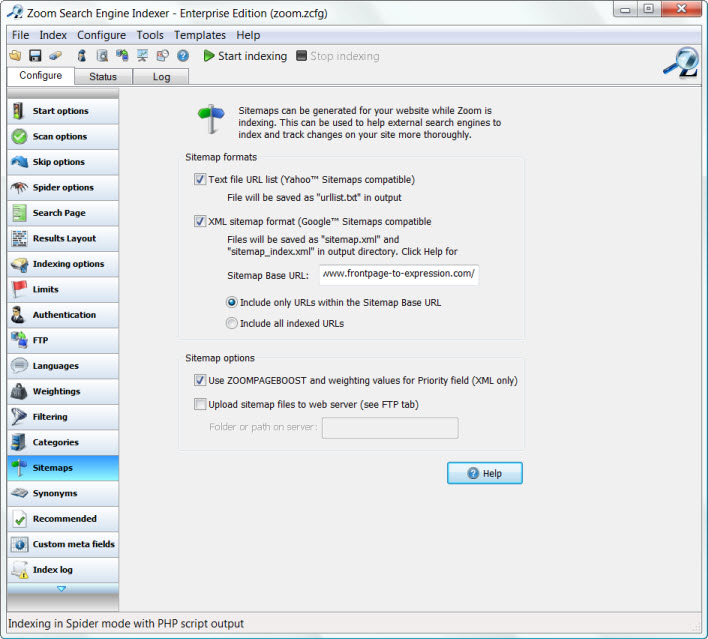The height and width of the screenshot is (639, 708).
Task: Click the Folder or path on server field
Action: [390, 428]
